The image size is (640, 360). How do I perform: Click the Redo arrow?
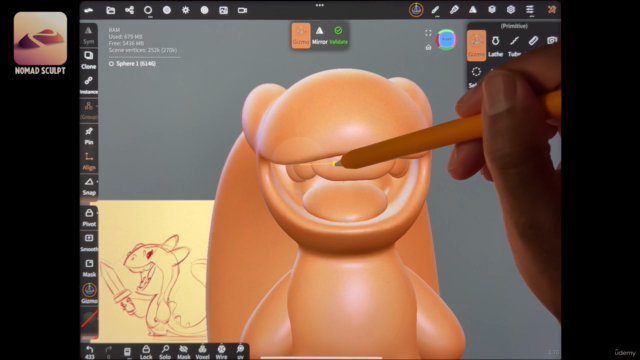click(x=109, y=352)
